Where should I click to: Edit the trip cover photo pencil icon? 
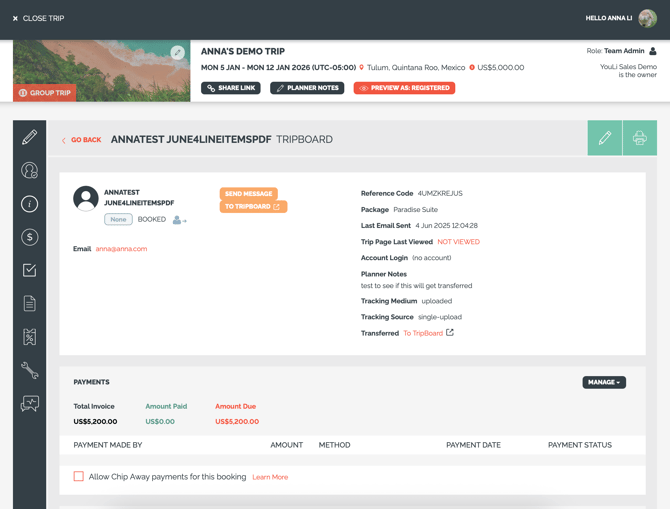click(177, 53)
